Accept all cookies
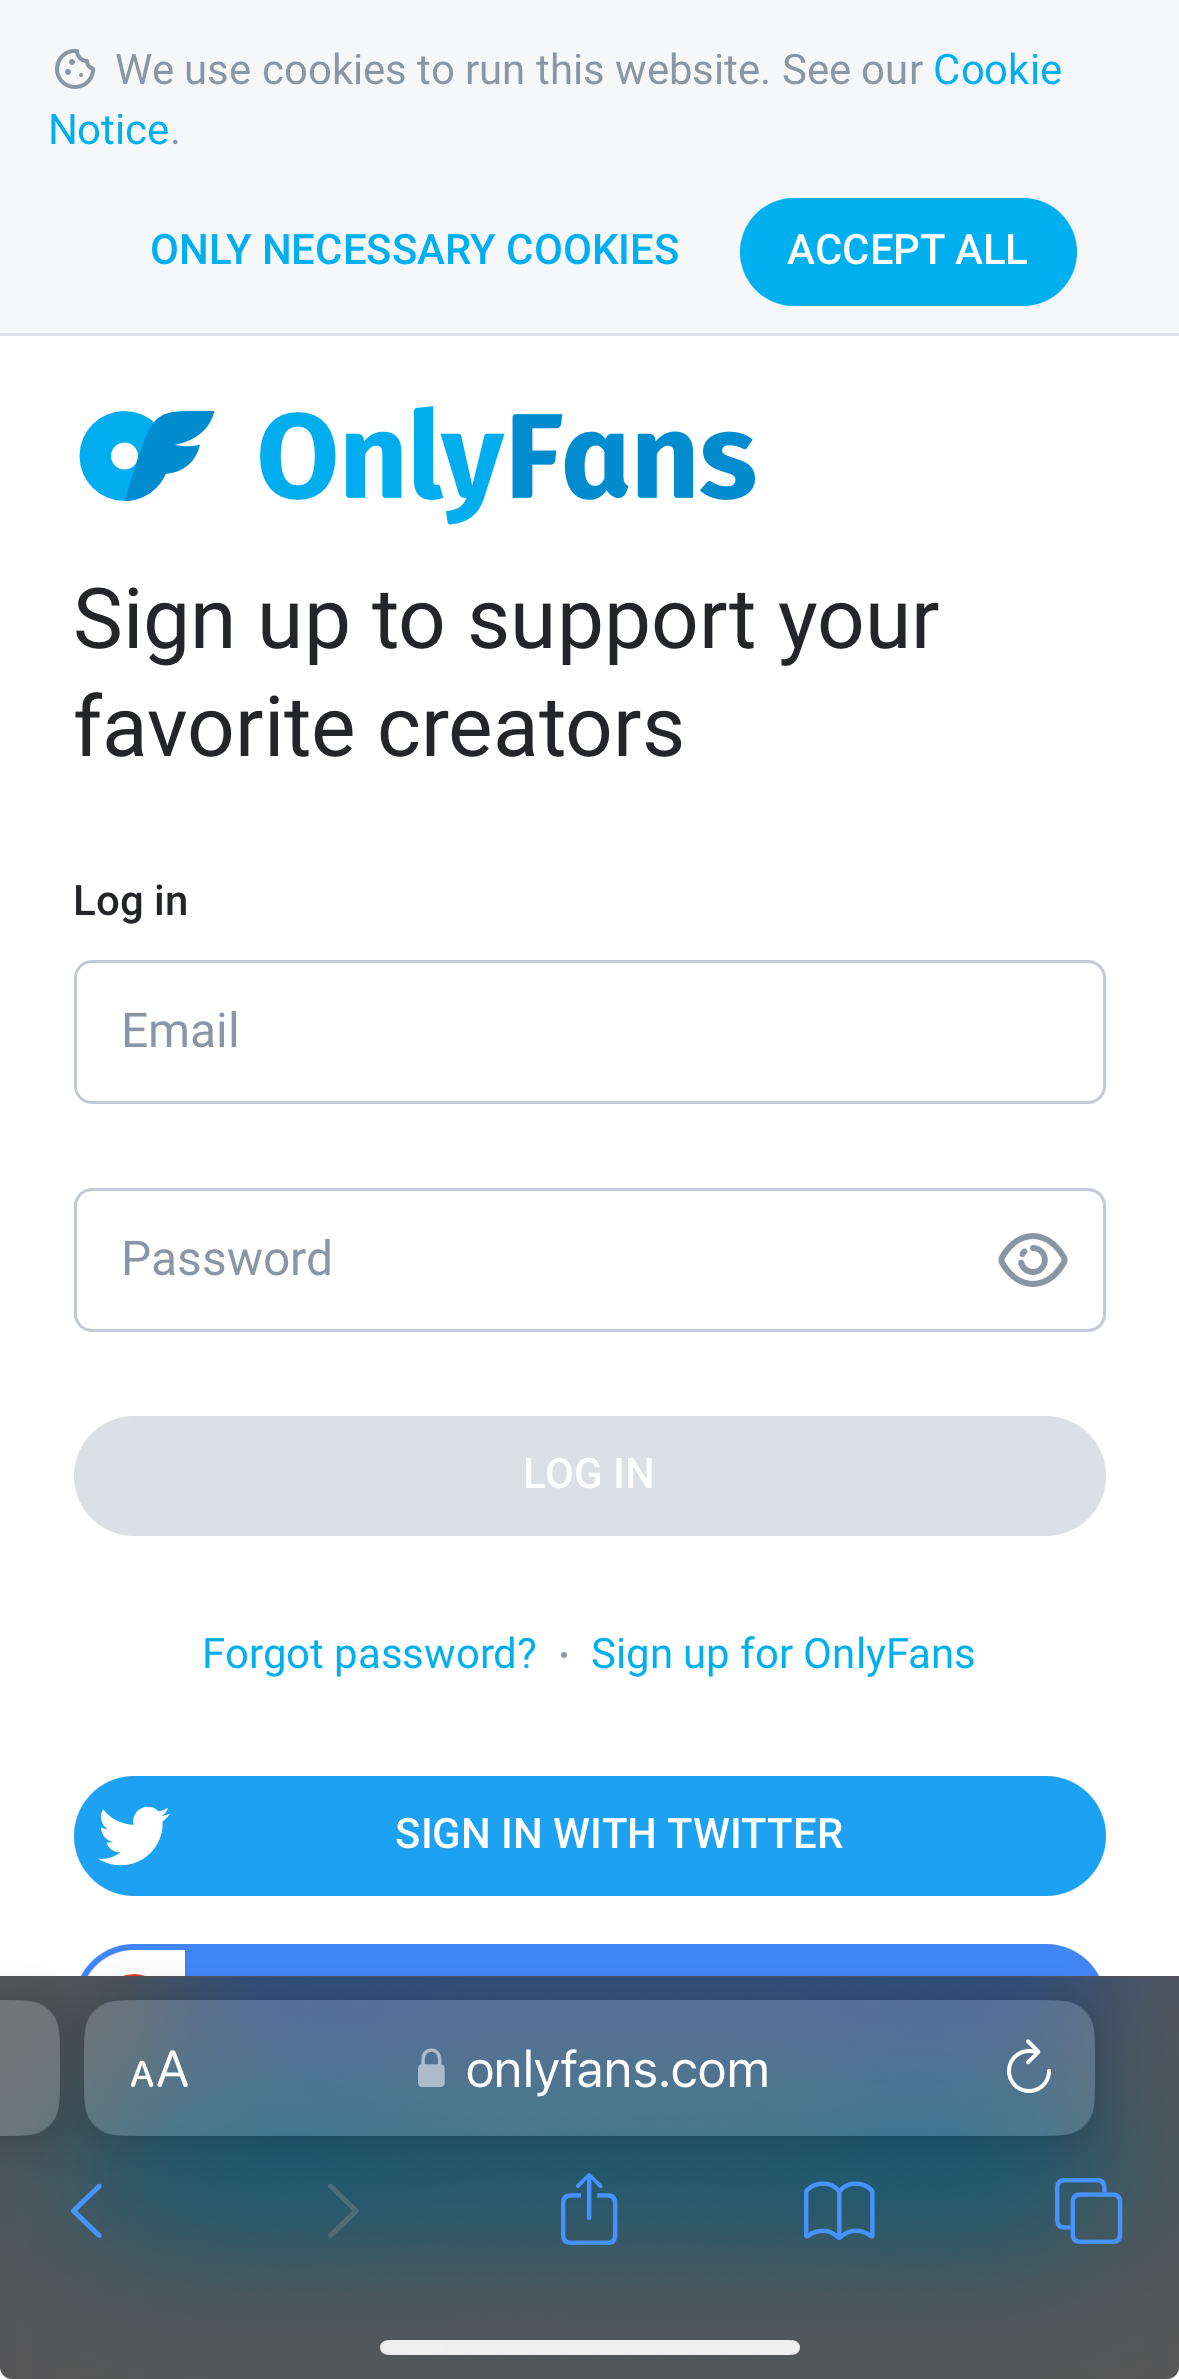The width and height of the screenshot is (1179, 2379). tap(908, 251)
